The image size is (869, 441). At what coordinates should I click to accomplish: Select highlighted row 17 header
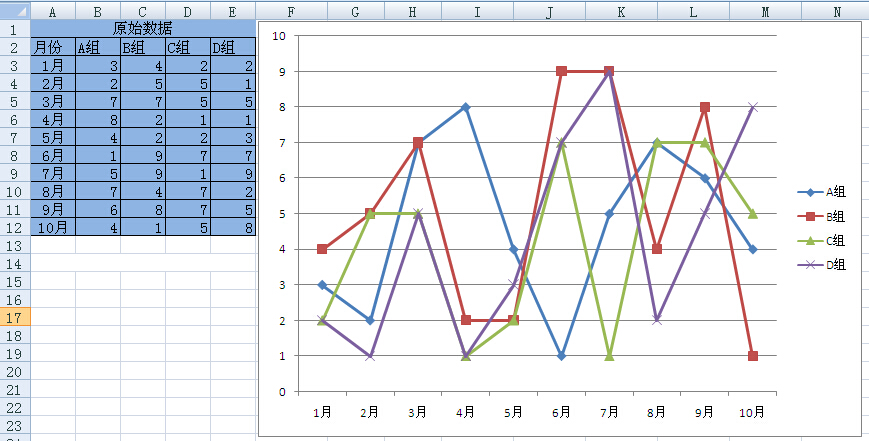click(x=15, y=317)
